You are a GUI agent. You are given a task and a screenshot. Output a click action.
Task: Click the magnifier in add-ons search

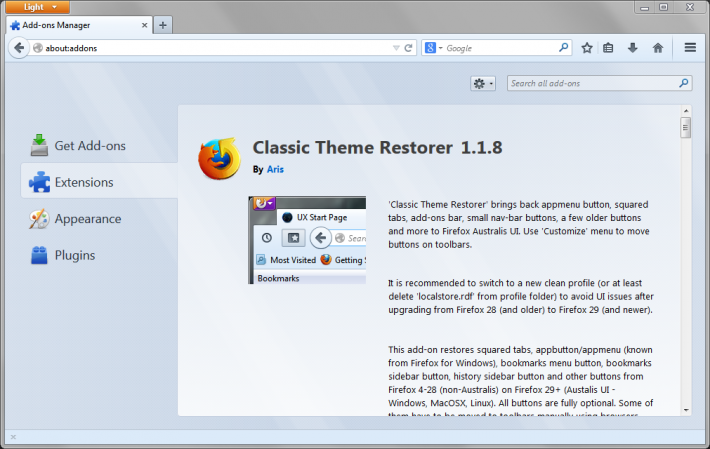pyautogui.click(x=684, y=83)
